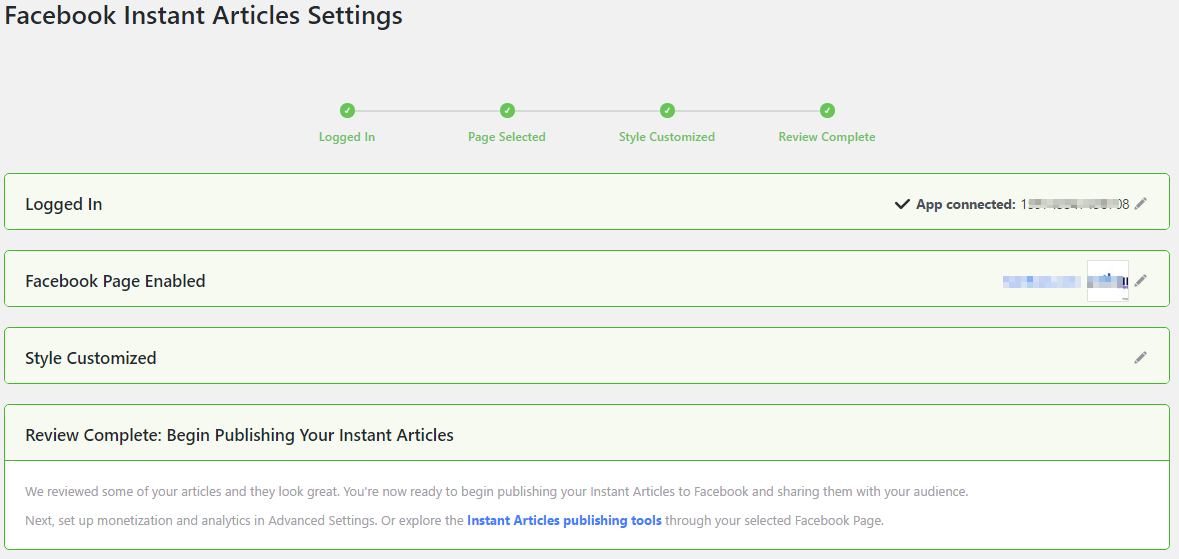Image resolution: width=1179 pixels, height=559 pixels.
Task: Expand the Logged In panel heading
Action: (x=64, y=204)
